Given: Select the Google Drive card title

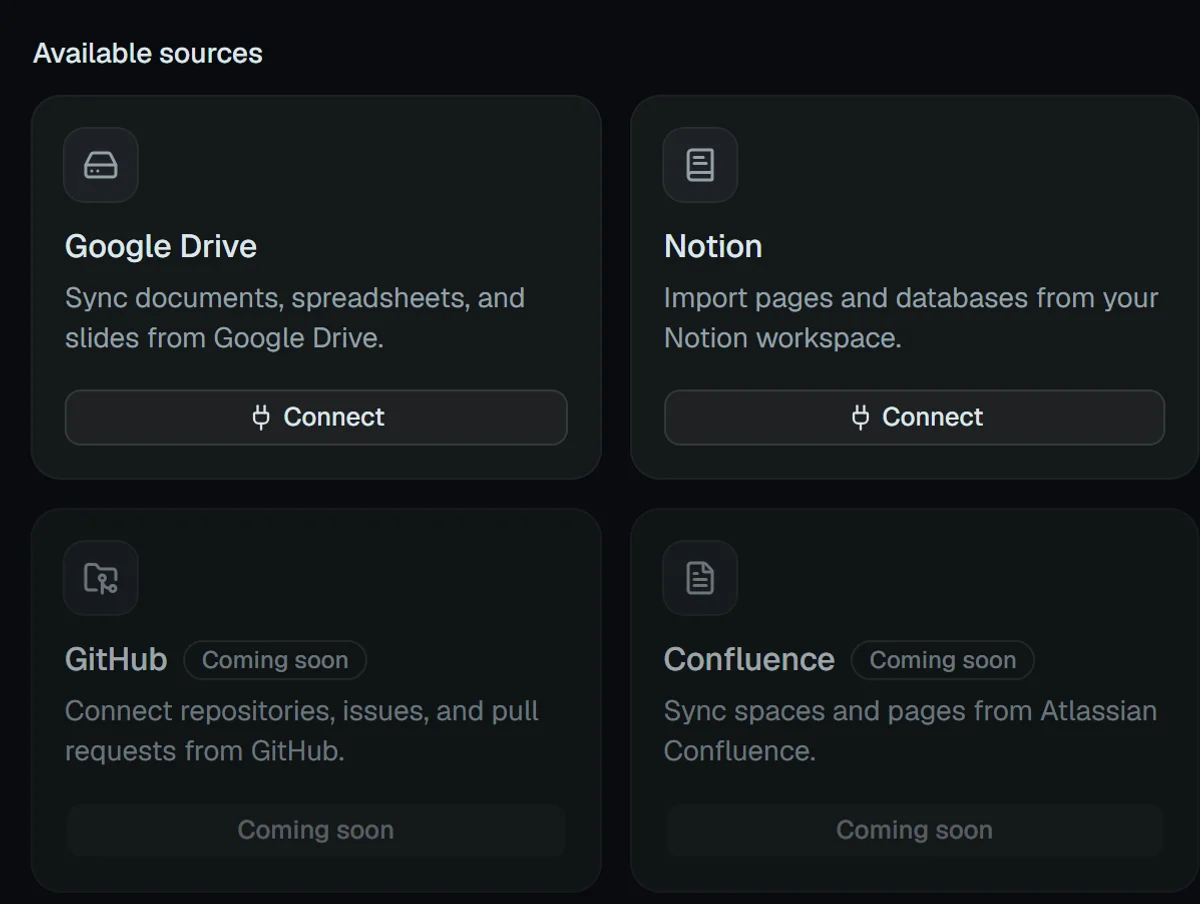Looking at the screenshot, I should click(161, 246).
